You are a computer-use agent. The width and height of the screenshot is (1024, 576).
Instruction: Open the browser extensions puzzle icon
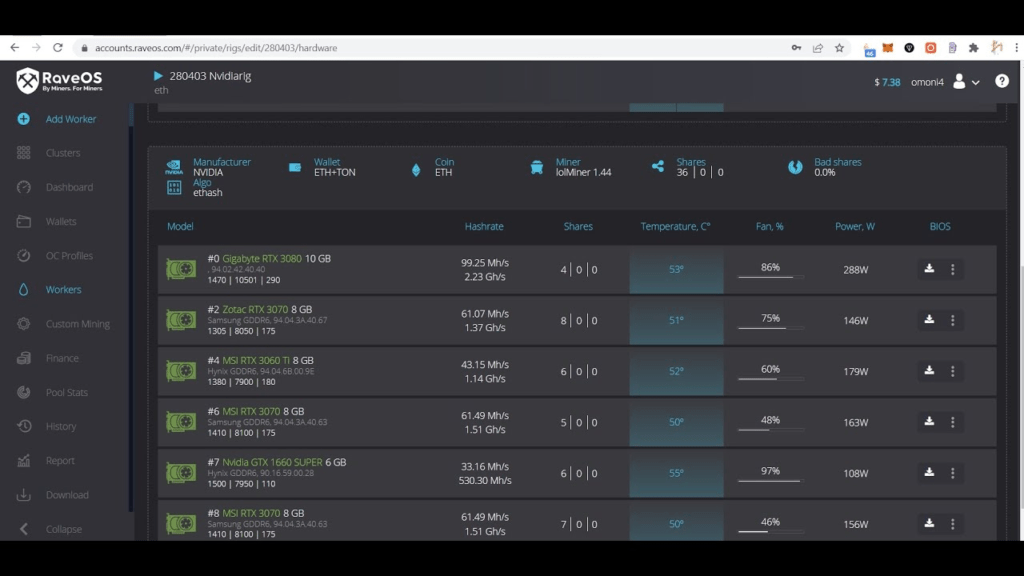pos(973,48)
